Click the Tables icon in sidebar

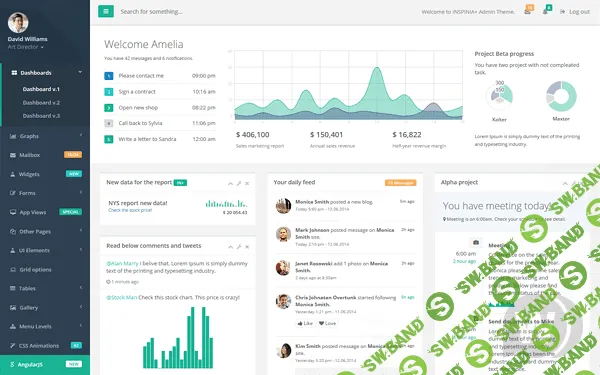coord(13,288)
